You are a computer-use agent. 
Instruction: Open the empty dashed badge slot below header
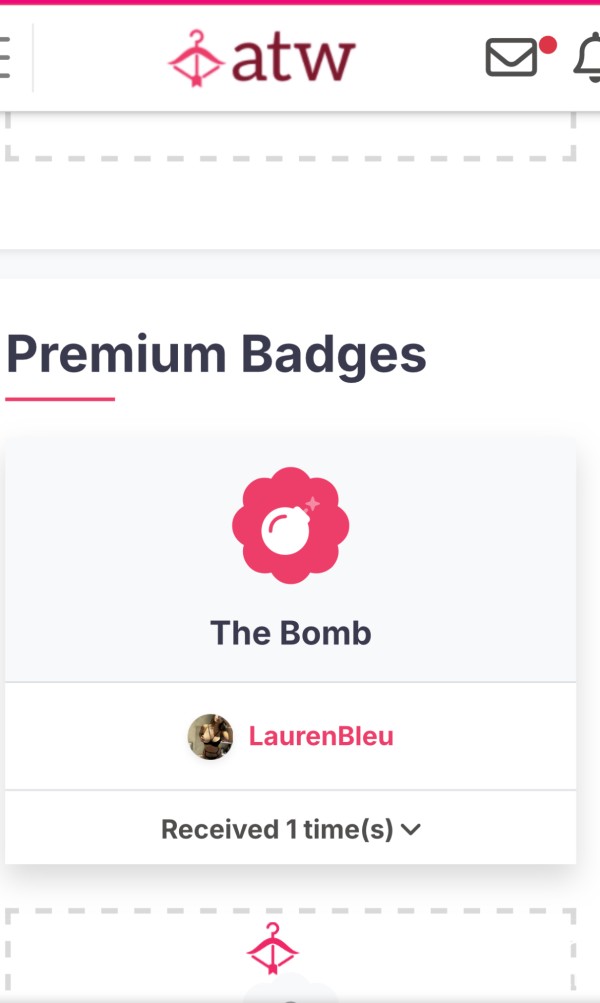(x=290, y=137)
